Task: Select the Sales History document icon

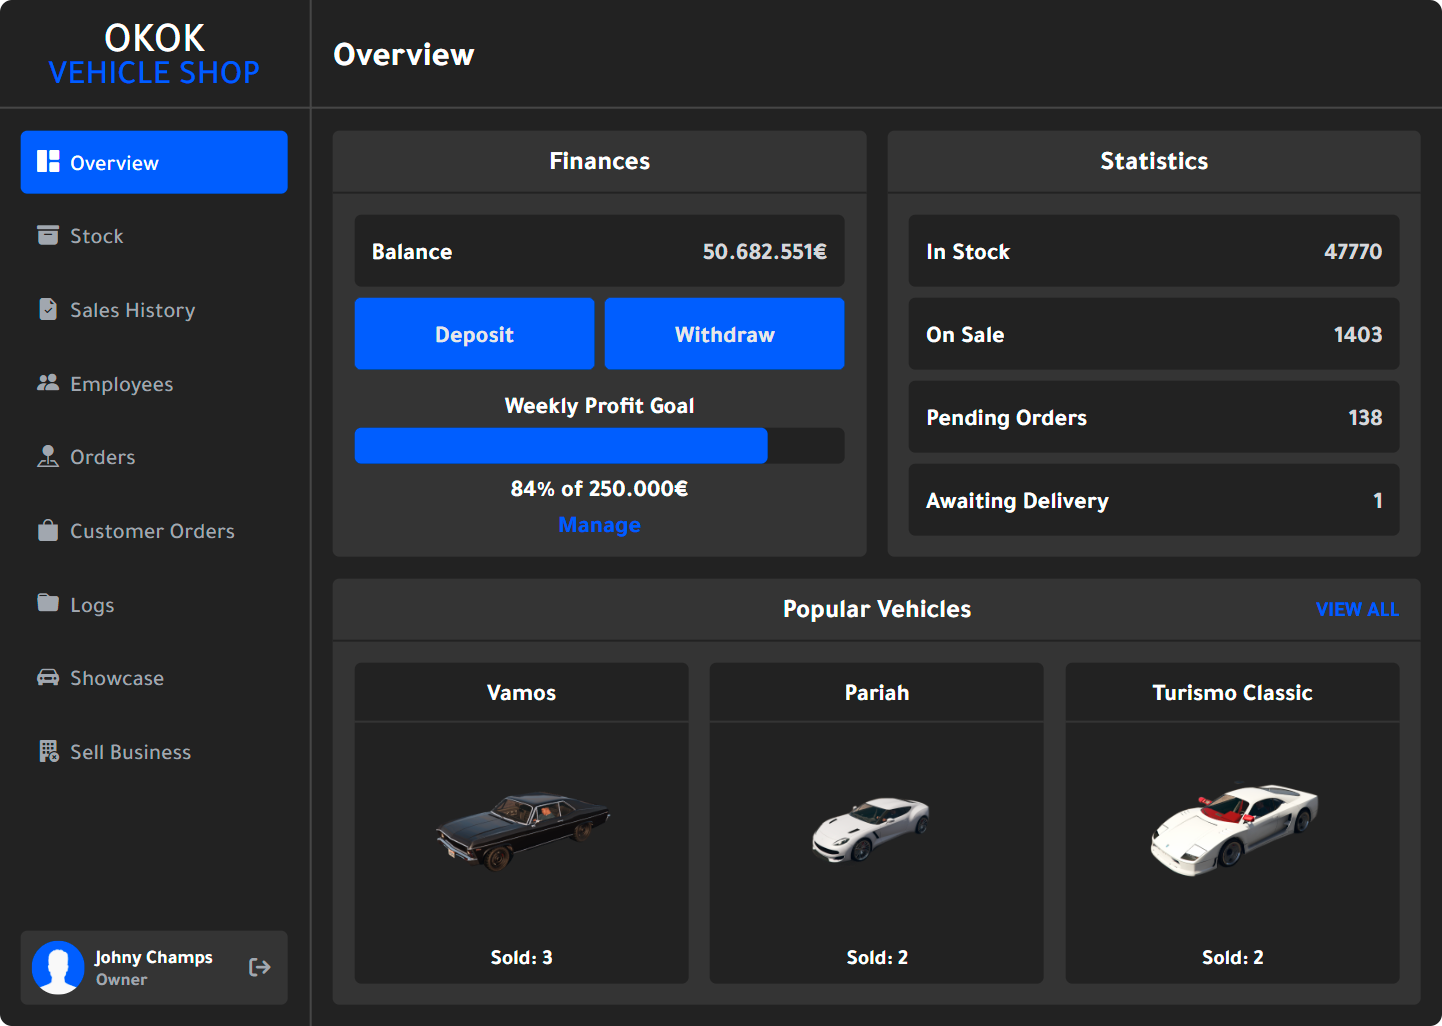Action: pyautogui.click(x=48, y=309)
